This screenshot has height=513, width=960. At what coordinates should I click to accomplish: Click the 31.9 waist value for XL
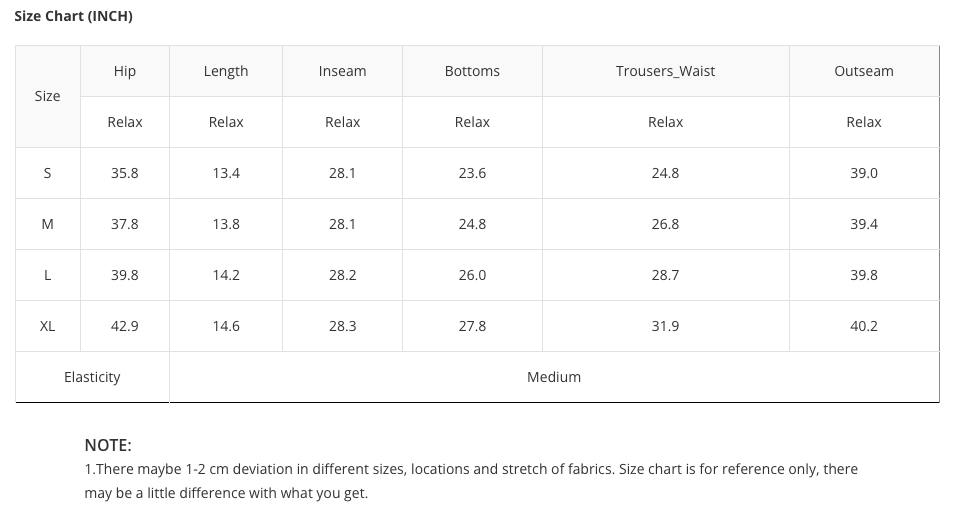coord(666,326)
